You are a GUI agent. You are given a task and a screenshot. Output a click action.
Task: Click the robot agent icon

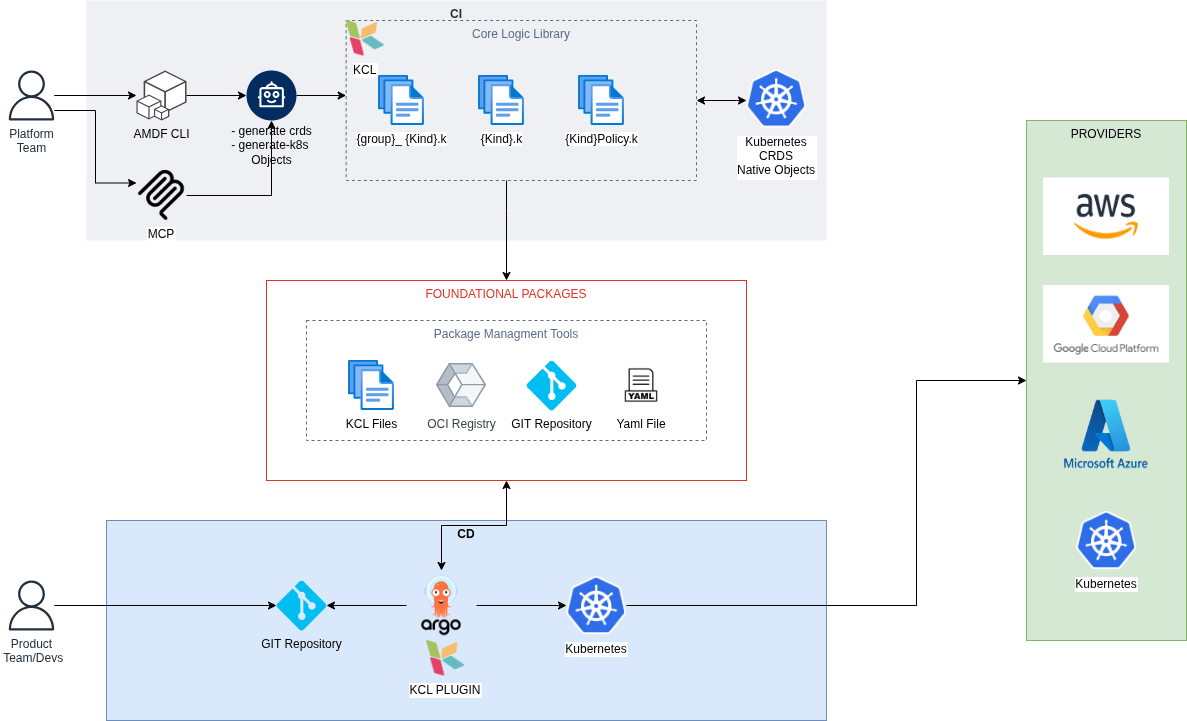coord(271,95)
